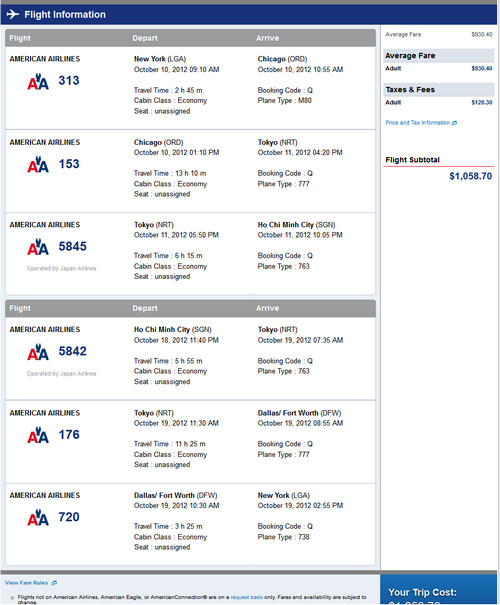Open the View Fare Rules link

pos(27,583)
